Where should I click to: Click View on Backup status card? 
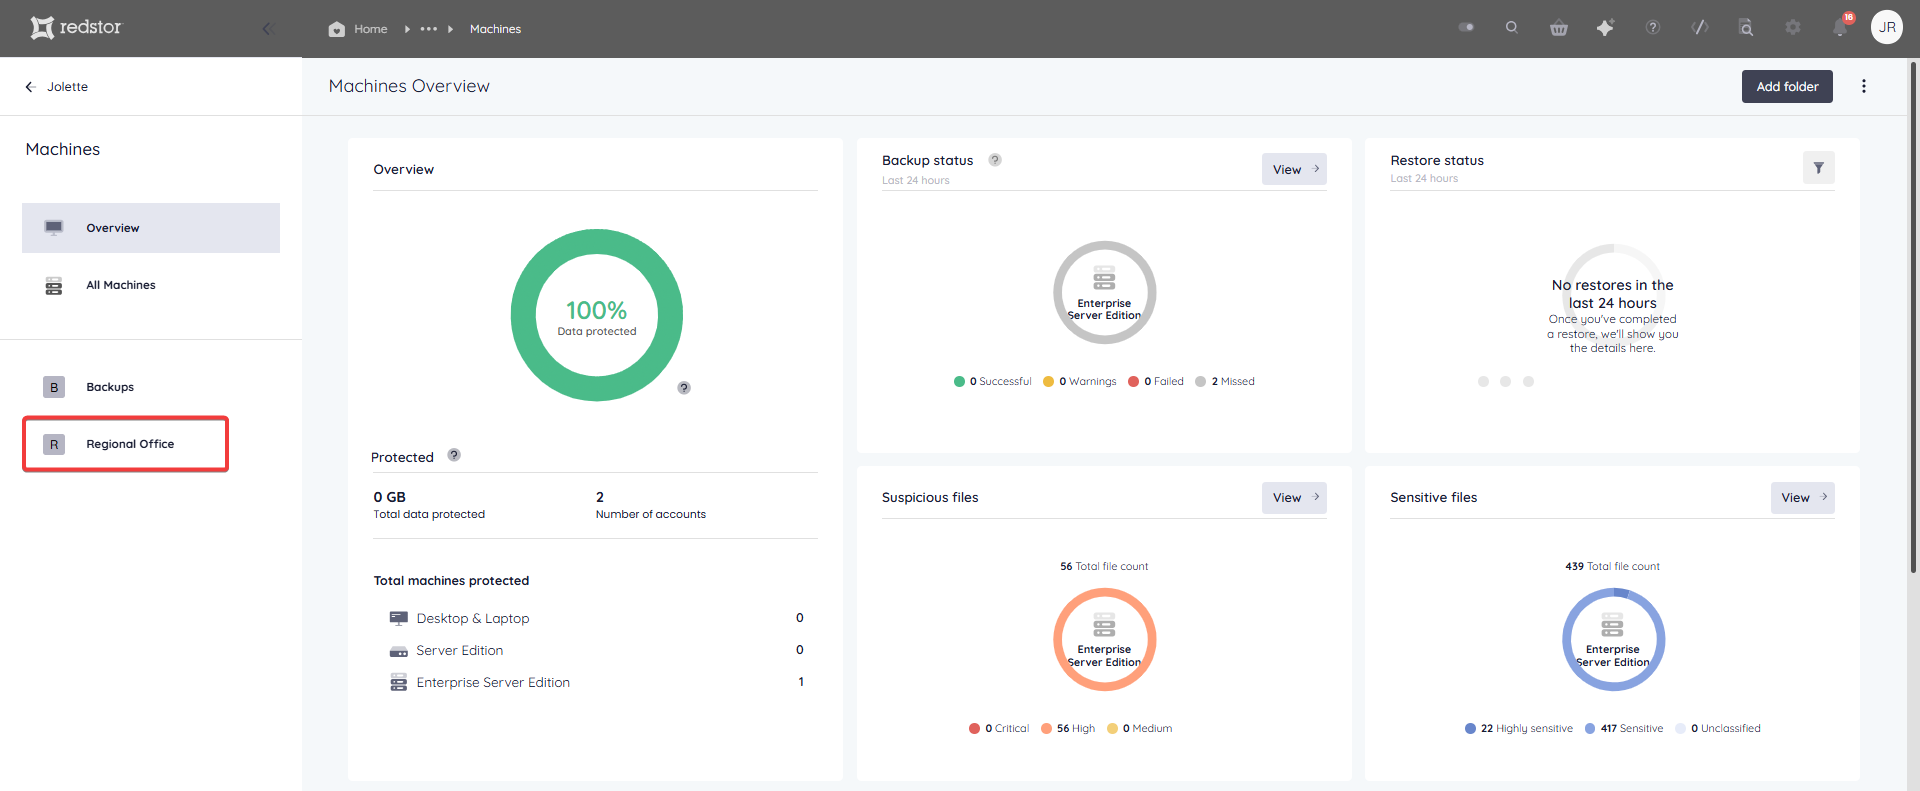coord(1294,169)
